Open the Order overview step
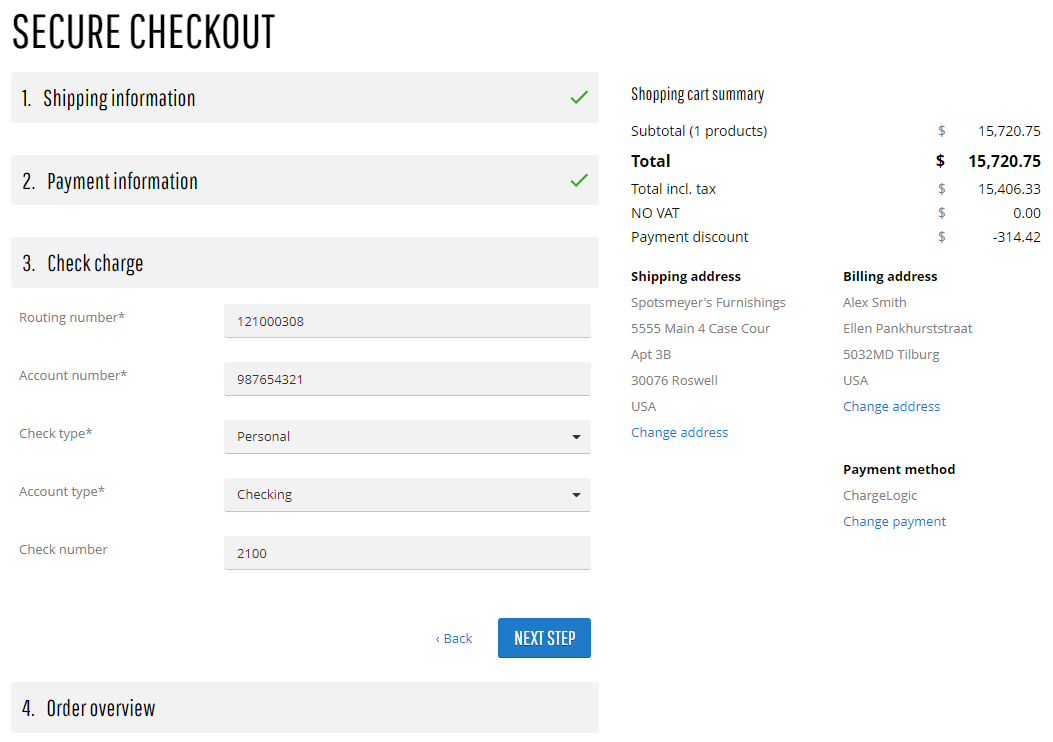Image resolution: width=1053 pixels, height=742 pixels. (305, 708)
